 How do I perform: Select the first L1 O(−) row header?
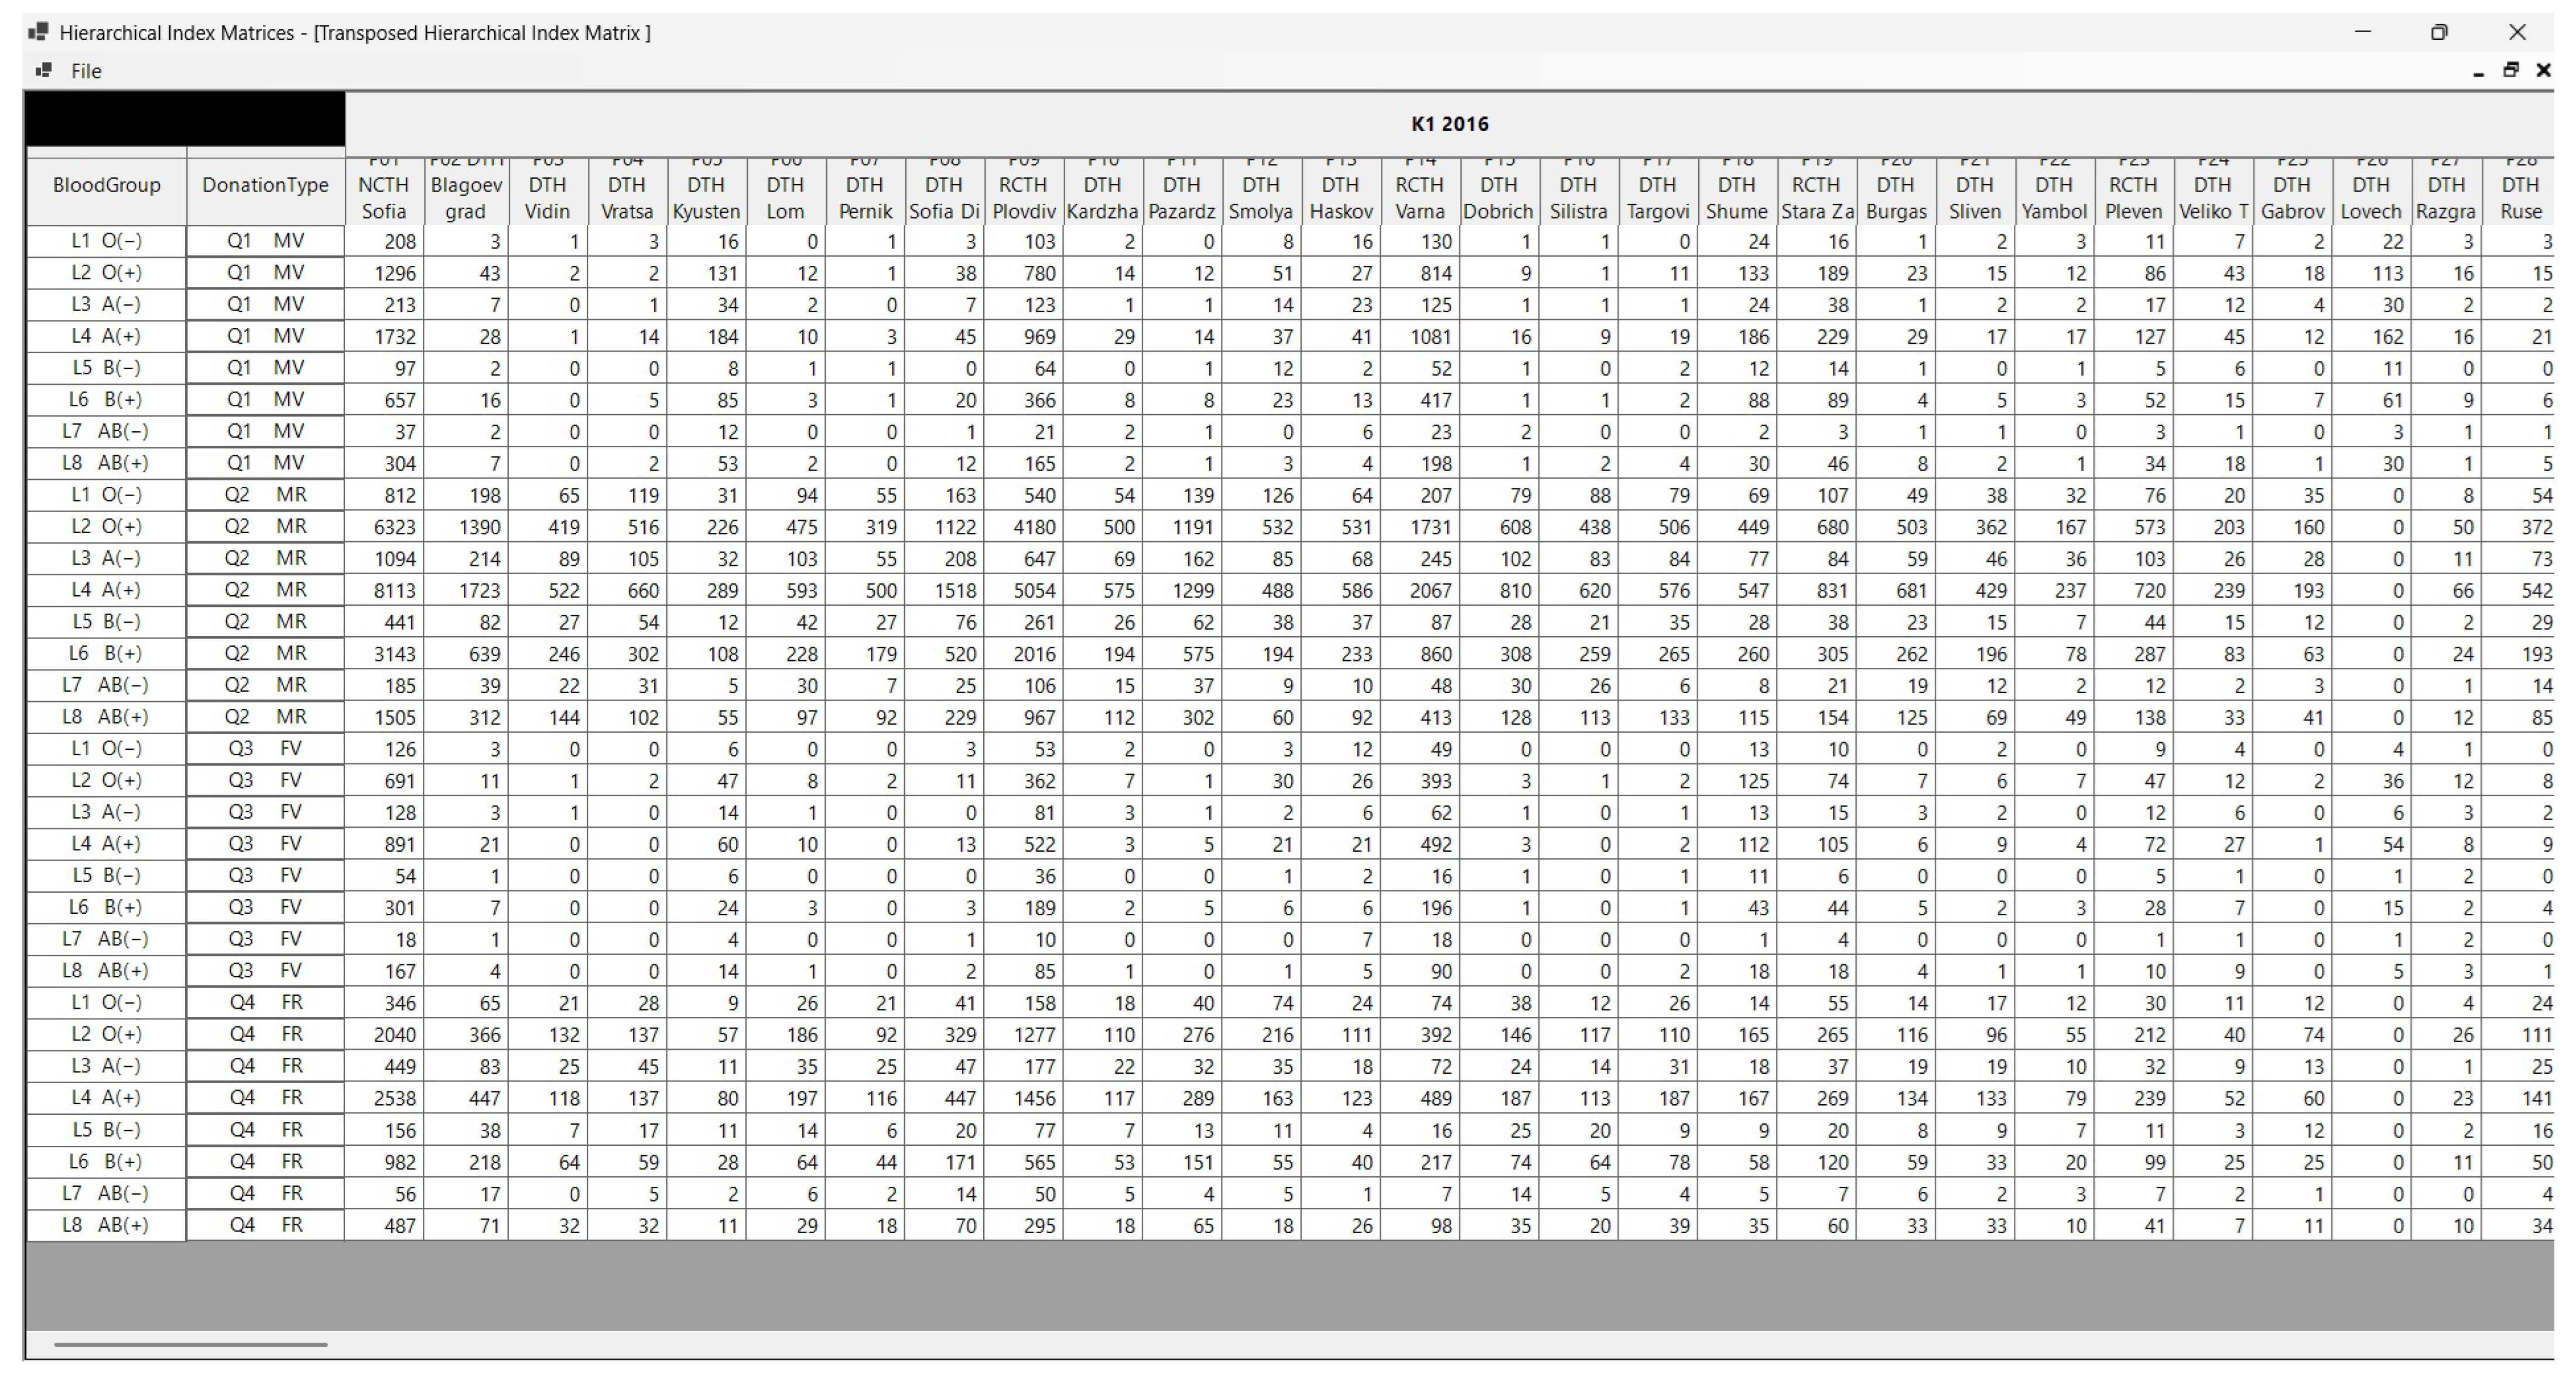coord(106,241)
